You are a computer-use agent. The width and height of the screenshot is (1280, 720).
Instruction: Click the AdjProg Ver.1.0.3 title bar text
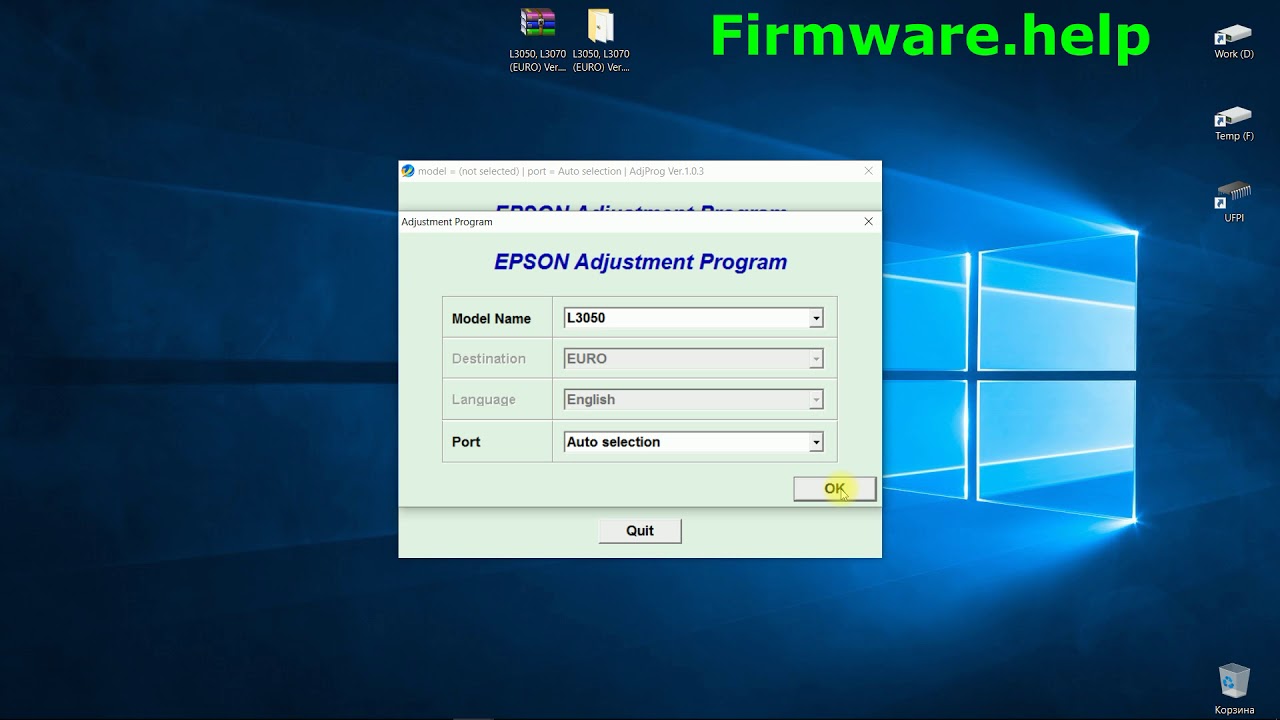coord(561,171)
